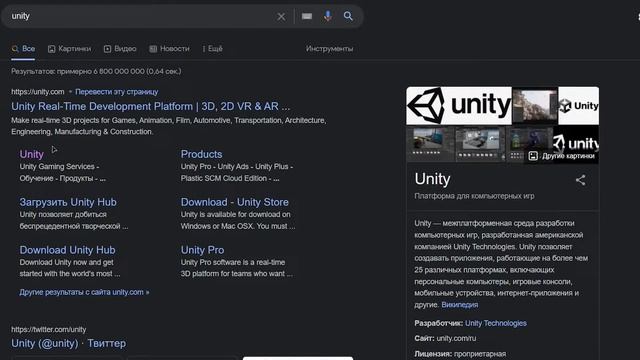The image size is (640, 360).
Task: Open Unity Real-Time Development Platform result
Action: point(151,107)
